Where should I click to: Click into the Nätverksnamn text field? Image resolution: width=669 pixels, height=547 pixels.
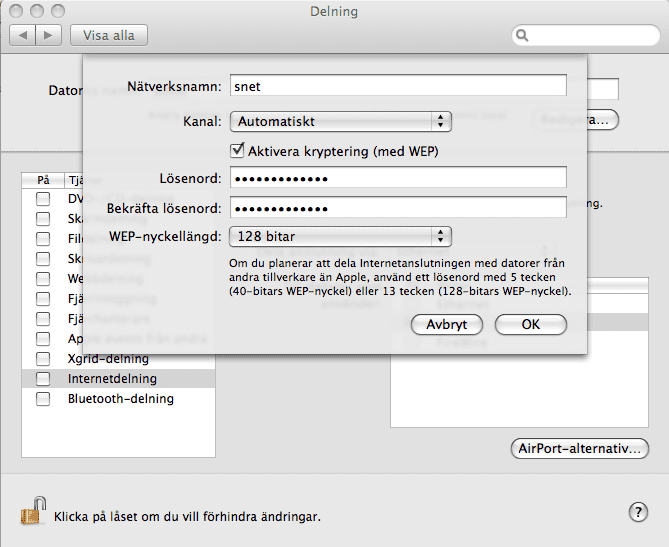(x=398, y=87)
